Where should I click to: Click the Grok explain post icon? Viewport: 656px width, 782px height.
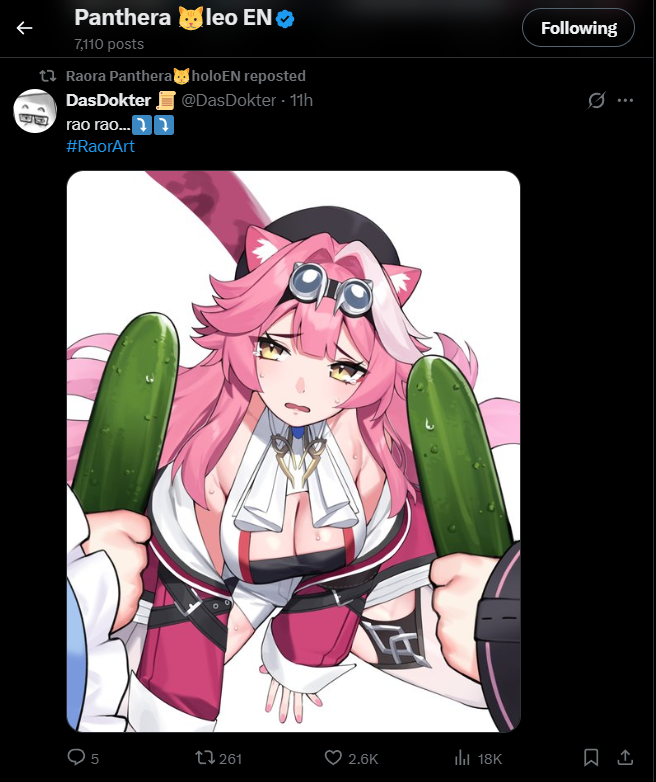point(596,100)
